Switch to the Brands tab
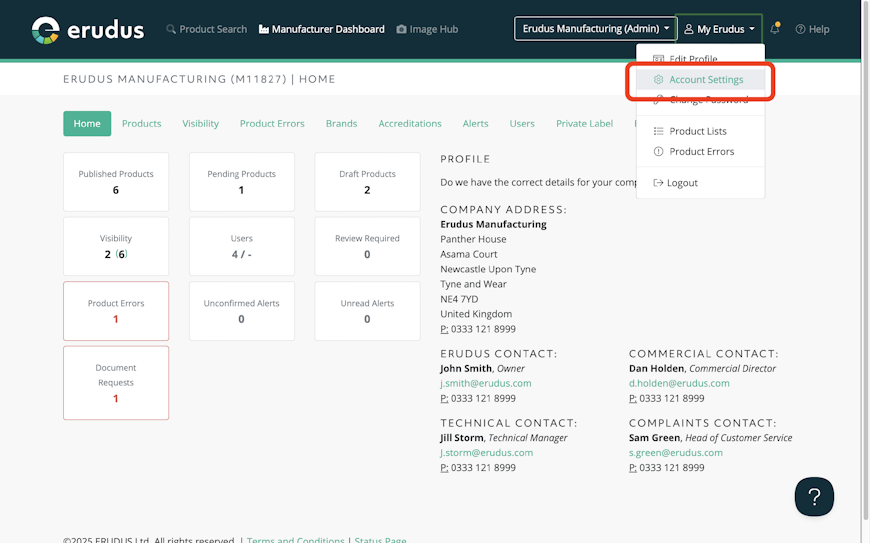The width and height of the screenshot is (870, 543). [x=341, y=123]
